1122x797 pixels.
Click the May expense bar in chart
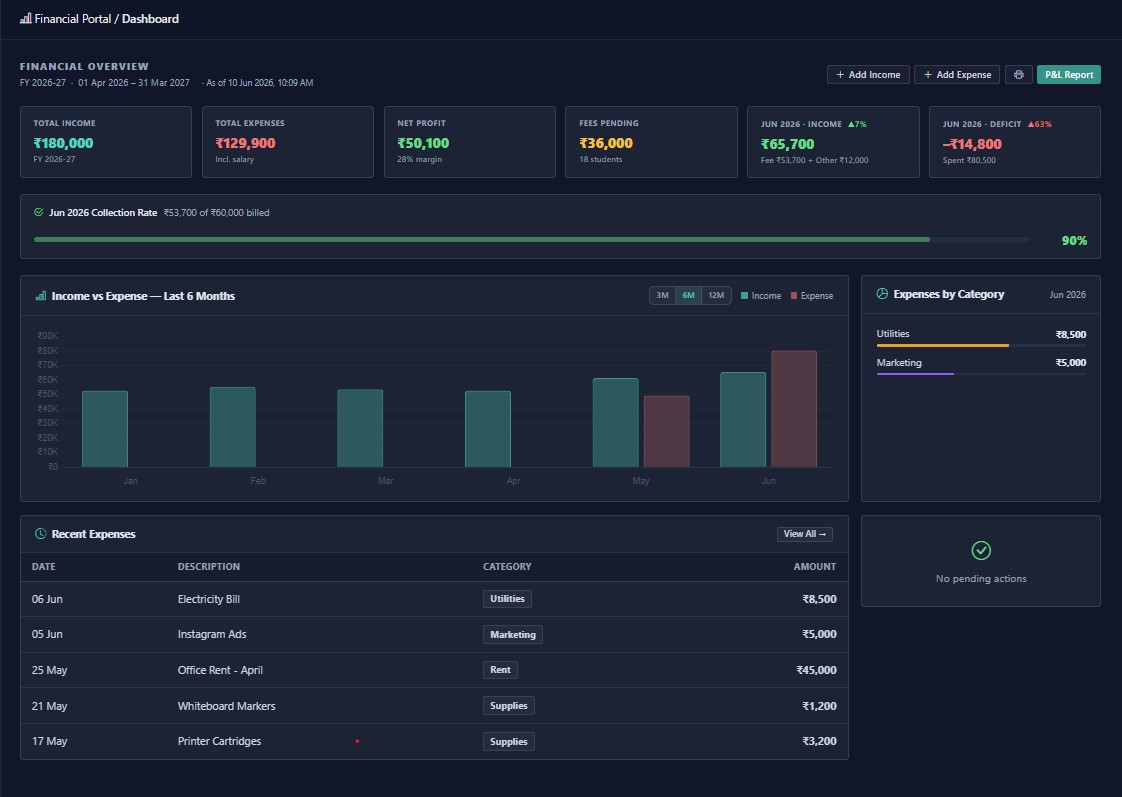click(x=667, y=431)
